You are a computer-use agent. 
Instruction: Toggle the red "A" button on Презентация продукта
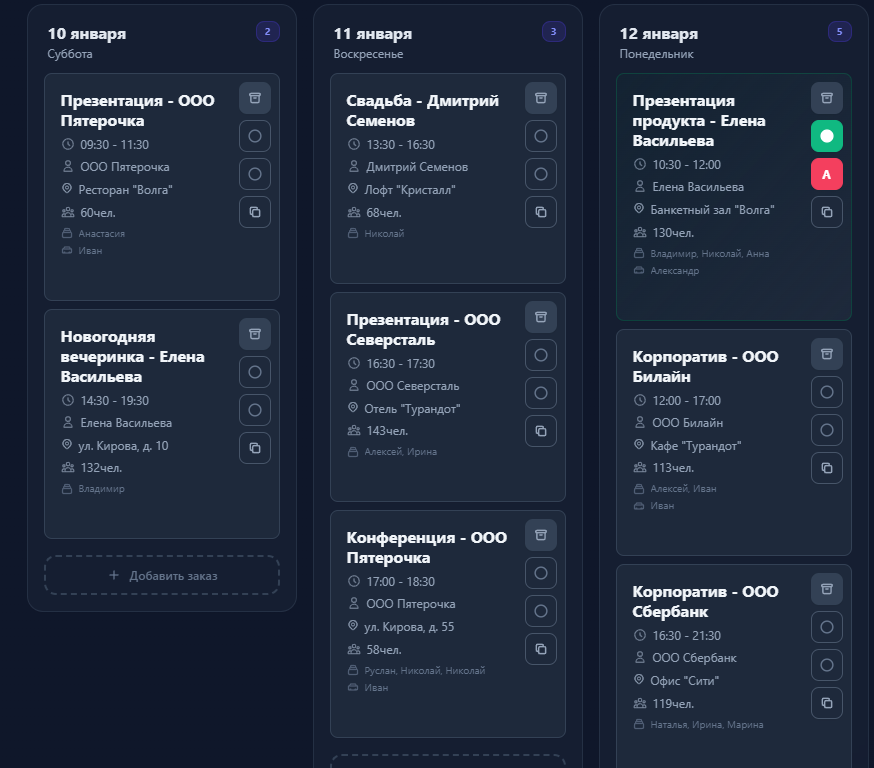[827, 174]
